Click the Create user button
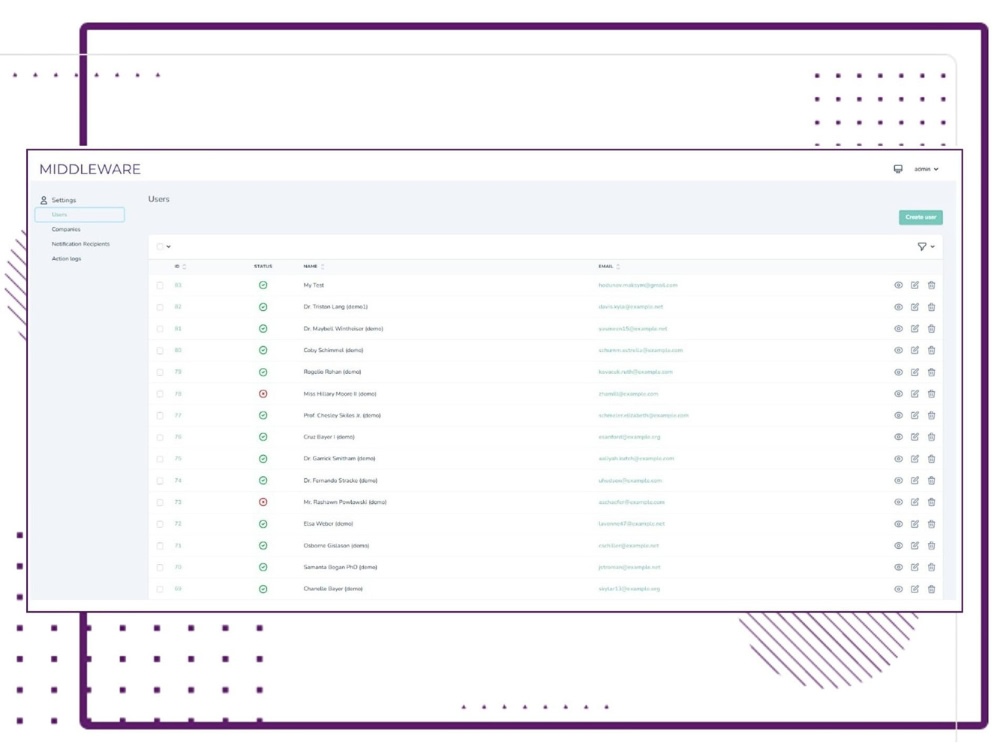The image size is (1000, 750). [920, 217]
